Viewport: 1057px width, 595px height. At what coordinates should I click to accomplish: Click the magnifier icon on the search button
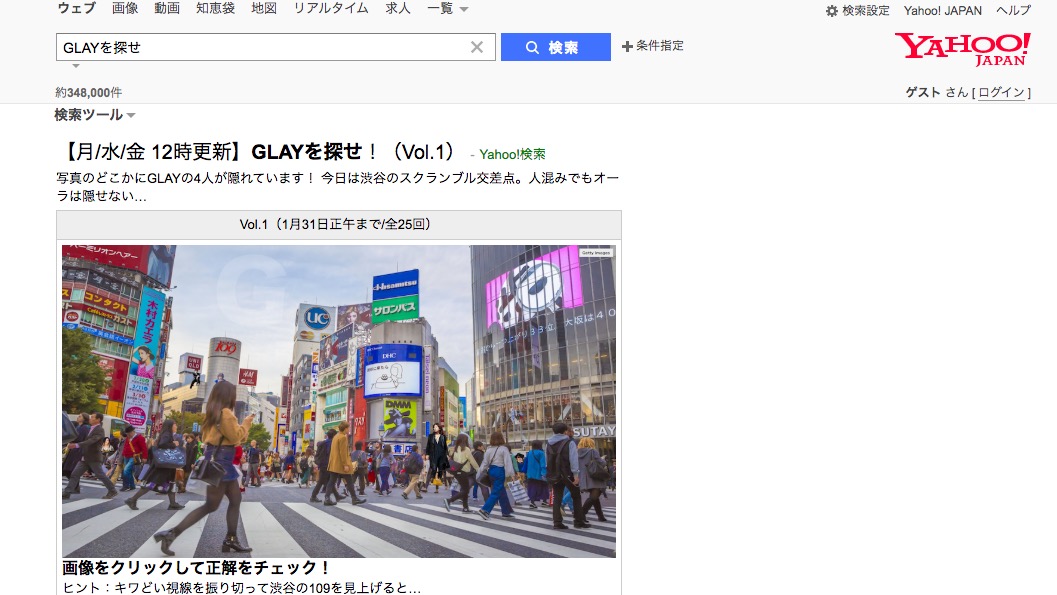532,47
